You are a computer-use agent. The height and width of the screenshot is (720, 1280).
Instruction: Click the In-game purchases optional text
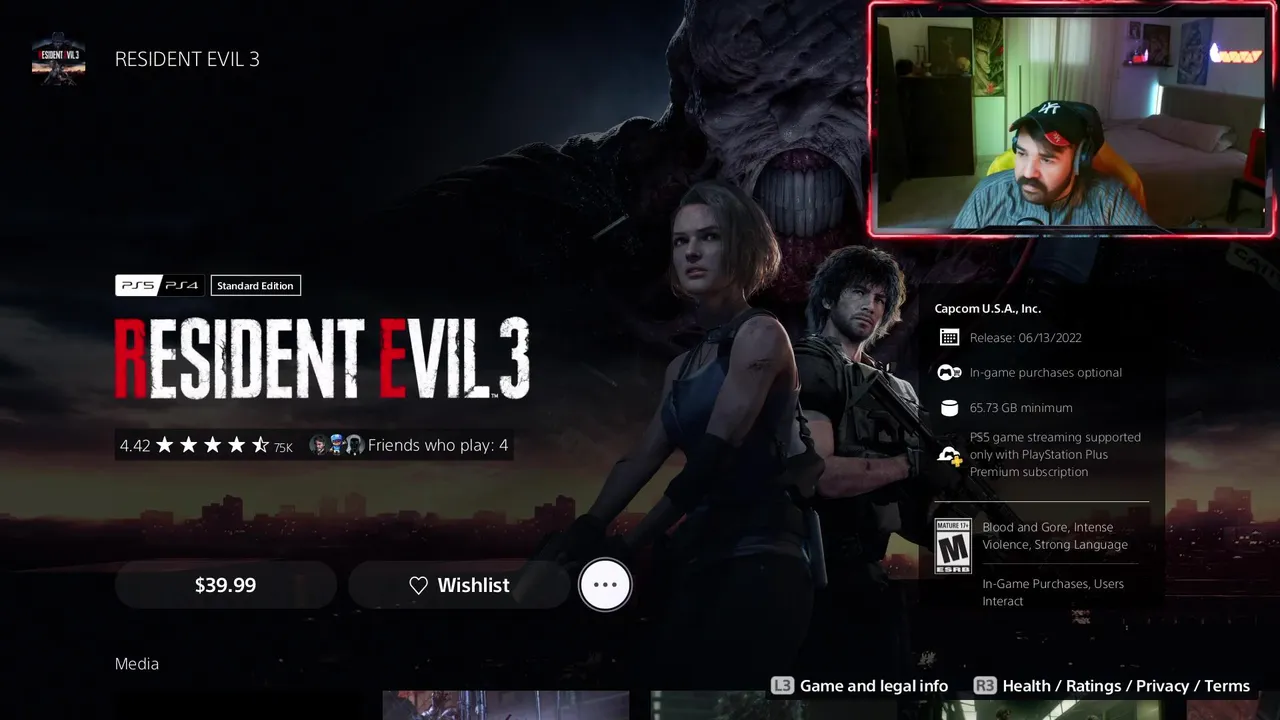1046,373
